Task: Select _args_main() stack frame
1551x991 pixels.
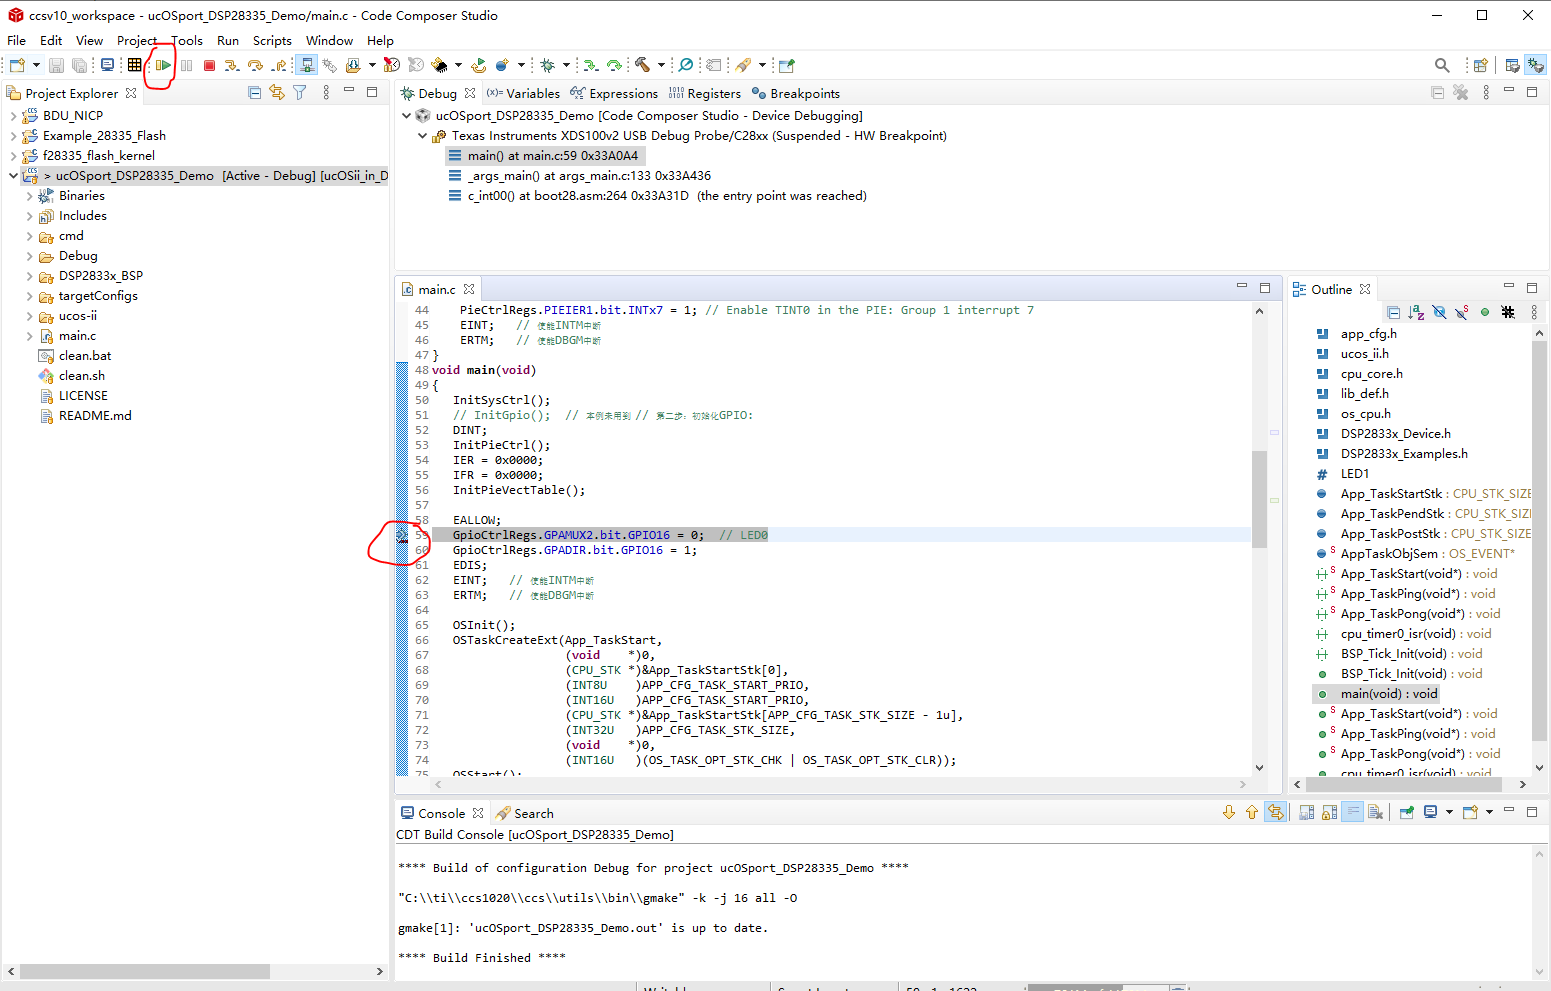Action: [580, 176]
